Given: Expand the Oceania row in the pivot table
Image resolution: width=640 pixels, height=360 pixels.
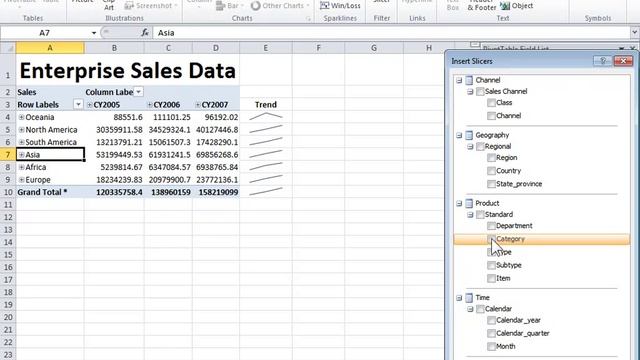Looking at the screenshot, I should tap(22, 117).
